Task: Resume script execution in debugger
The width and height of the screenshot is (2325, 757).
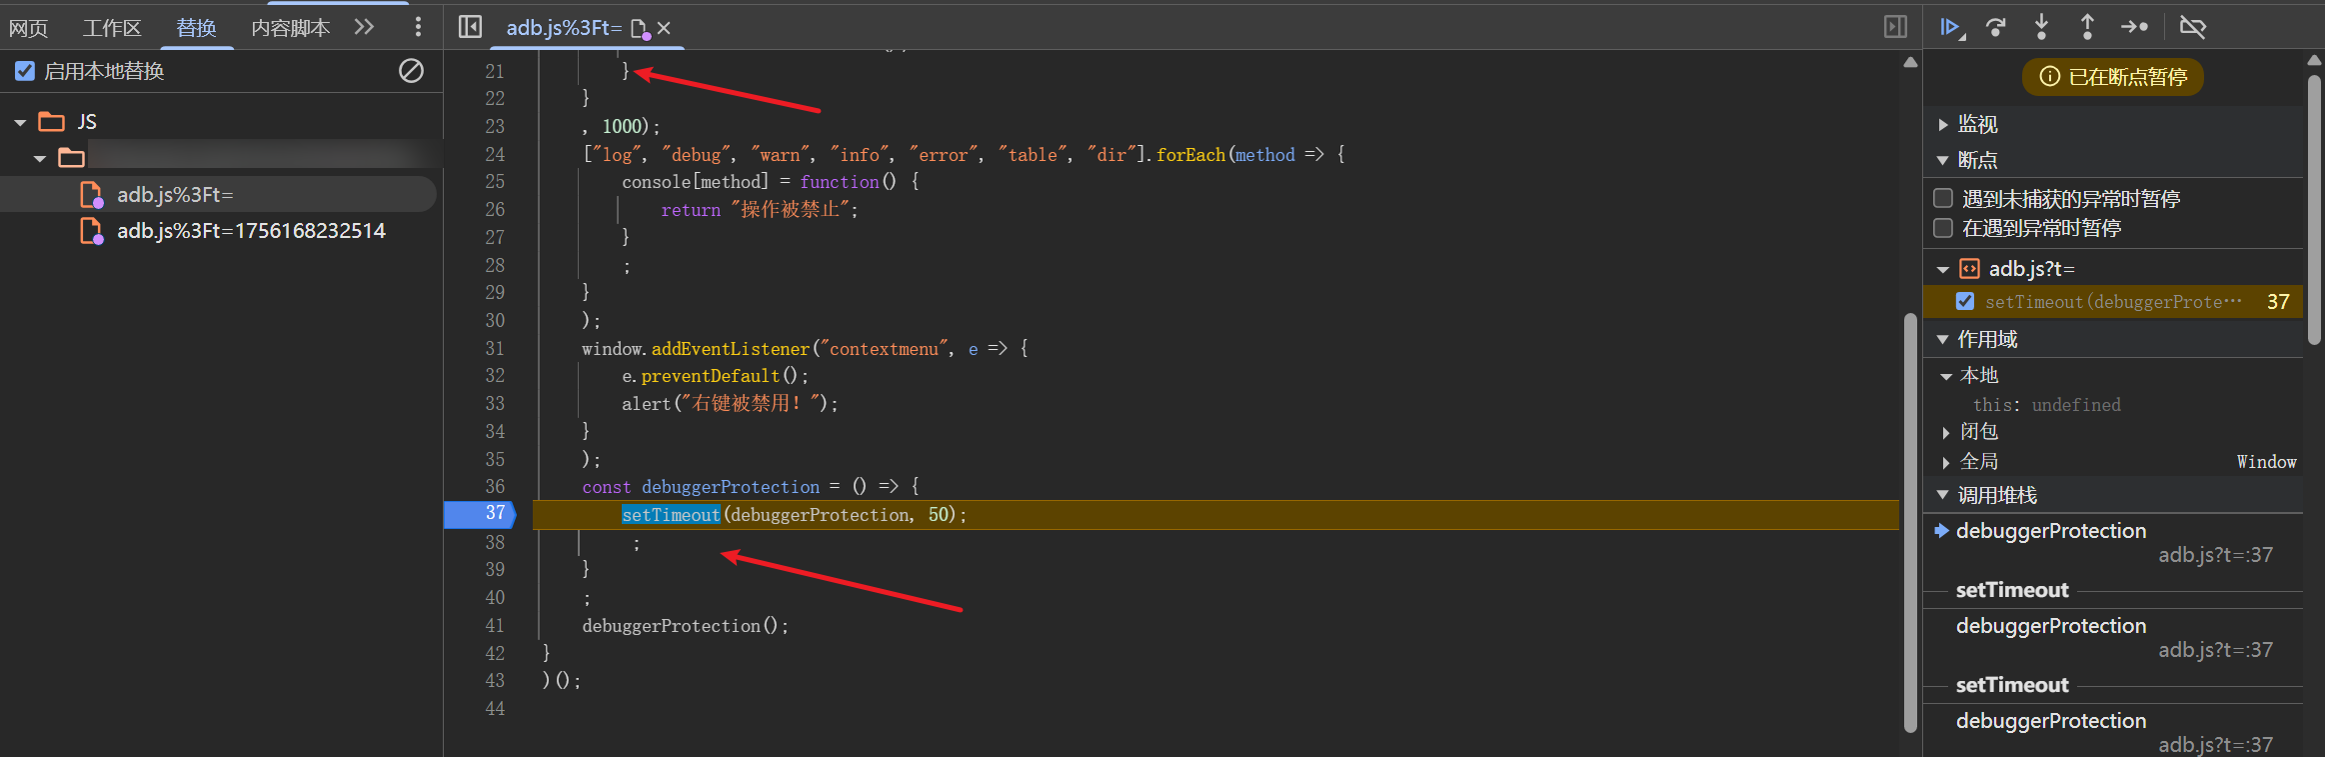Action: 1949,27
